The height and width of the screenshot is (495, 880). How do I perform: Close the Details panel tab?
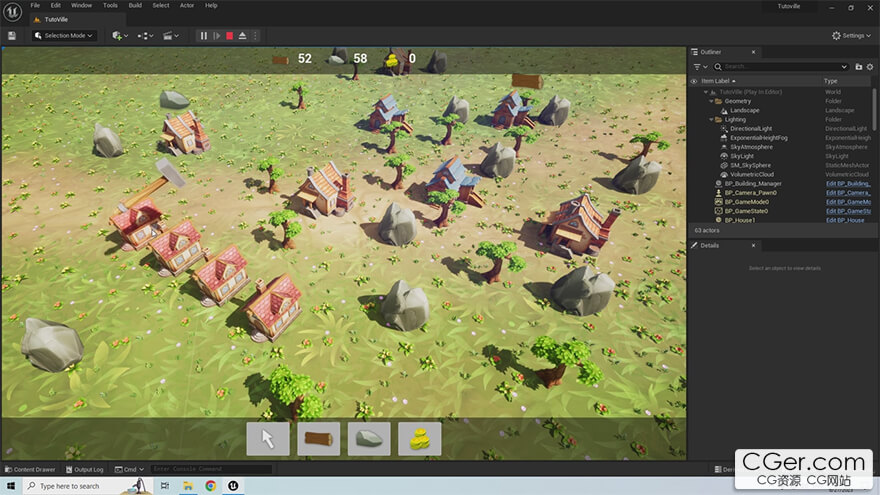point(753,245)
